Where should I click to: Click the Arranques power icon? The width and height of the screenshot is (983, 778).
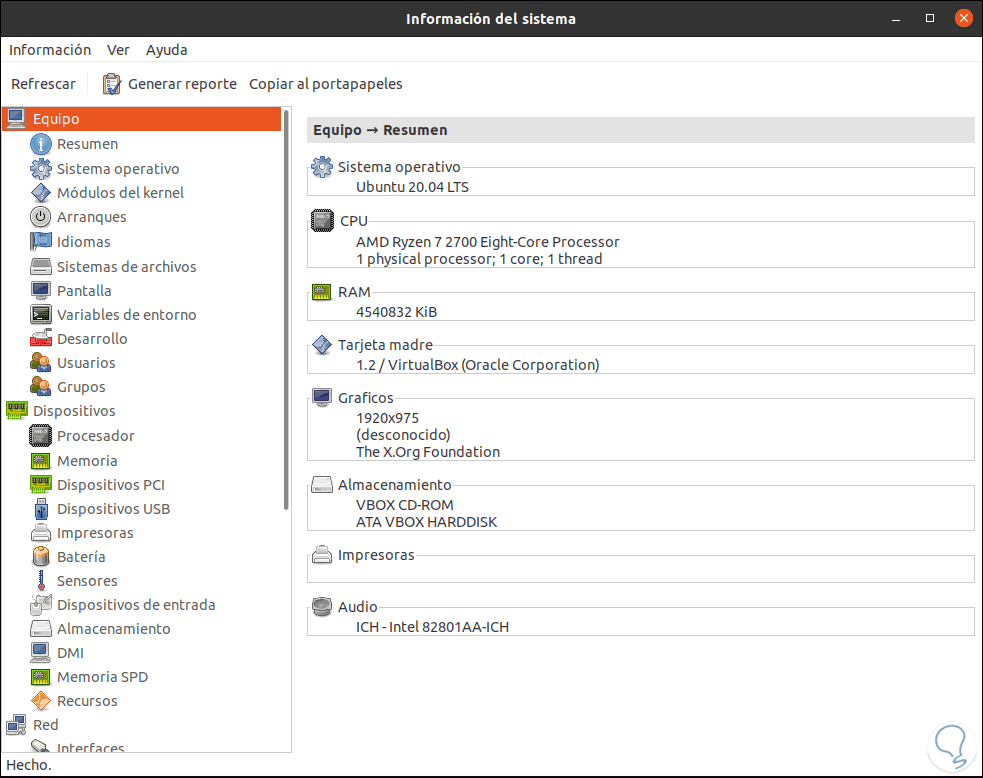[41, 217]
